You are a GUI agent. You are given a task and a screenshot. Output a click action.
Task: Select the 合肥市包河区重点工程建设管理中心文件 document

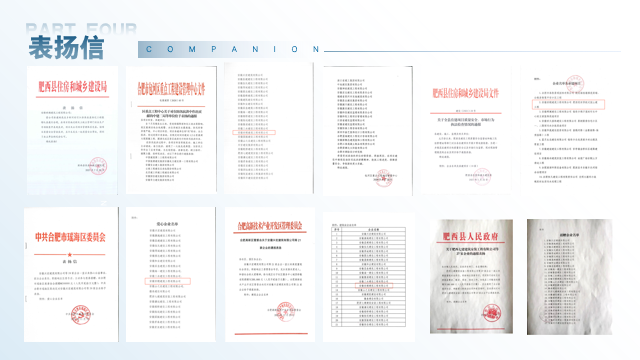[x=171, y=130]
